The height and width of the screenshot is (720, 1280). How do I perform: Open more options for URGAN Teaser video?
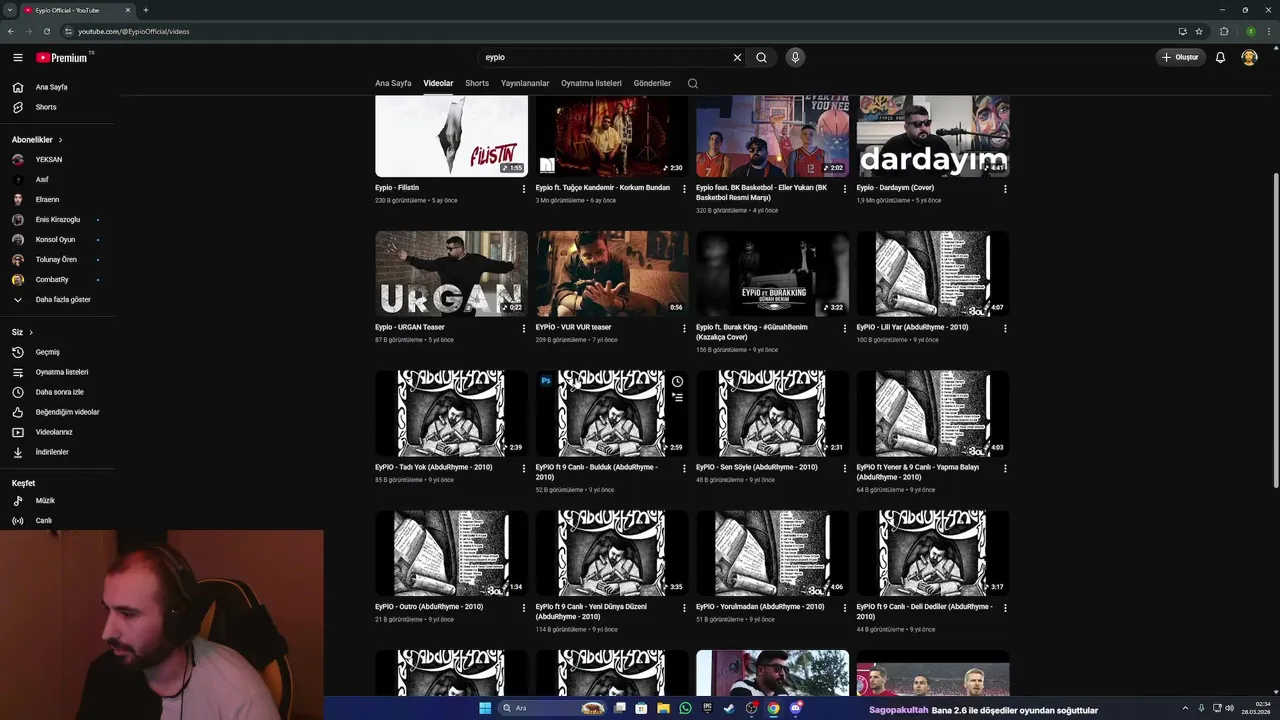[x=524, y=328]
